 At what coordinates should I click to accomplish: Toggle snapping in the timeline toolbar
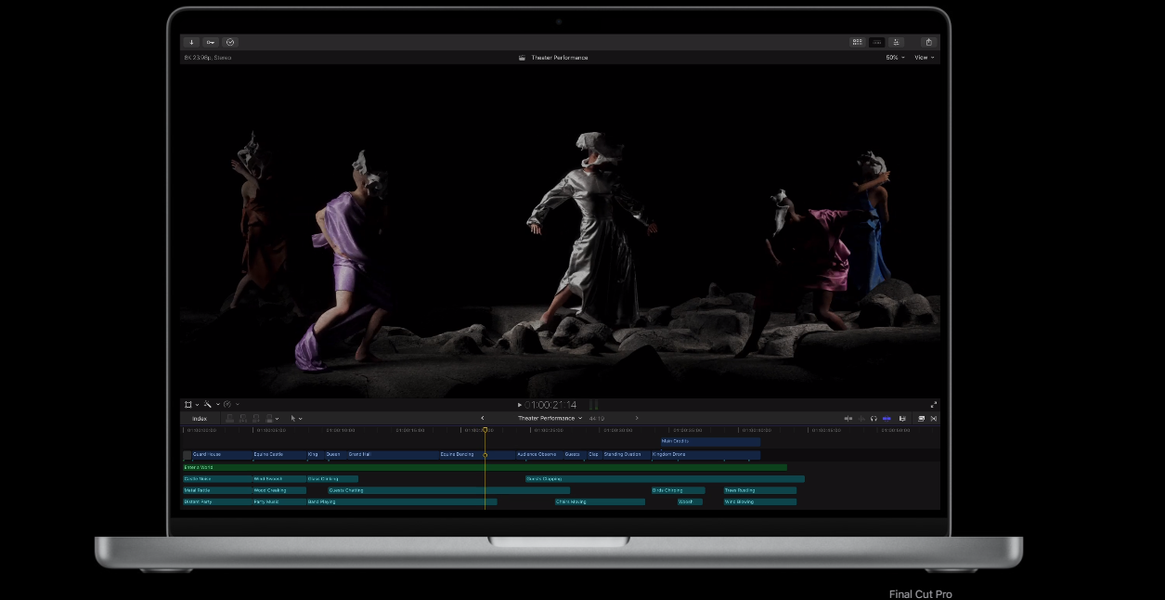(886, 418)
